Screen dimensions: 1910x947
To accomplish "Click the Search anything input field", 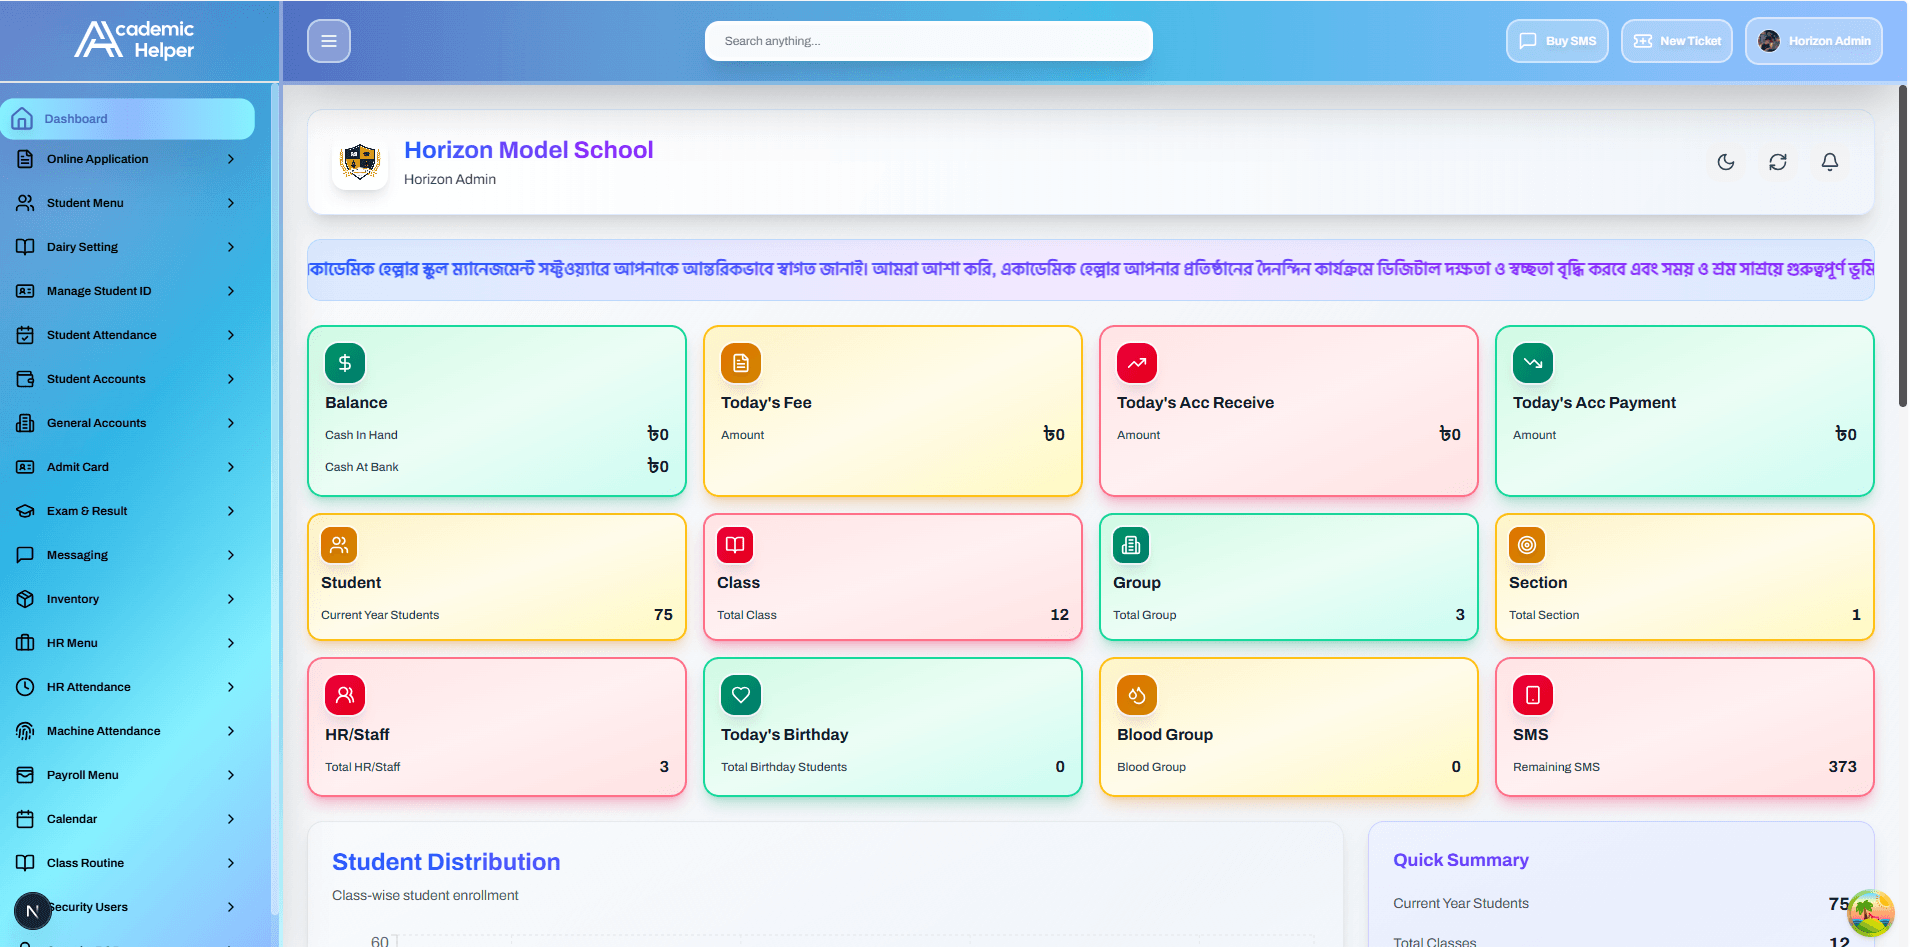I will [929, 41].
